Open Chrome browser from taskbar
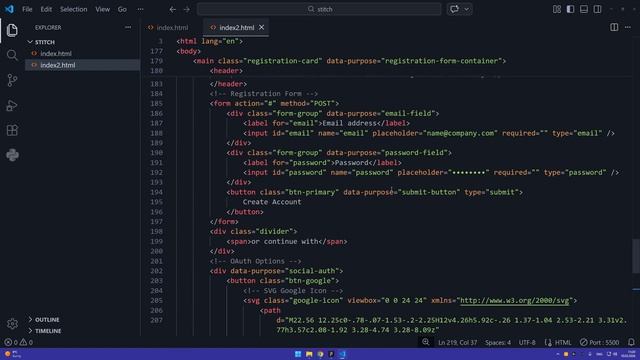The width and height of the screenshot is (640, 360). (320, 354)
